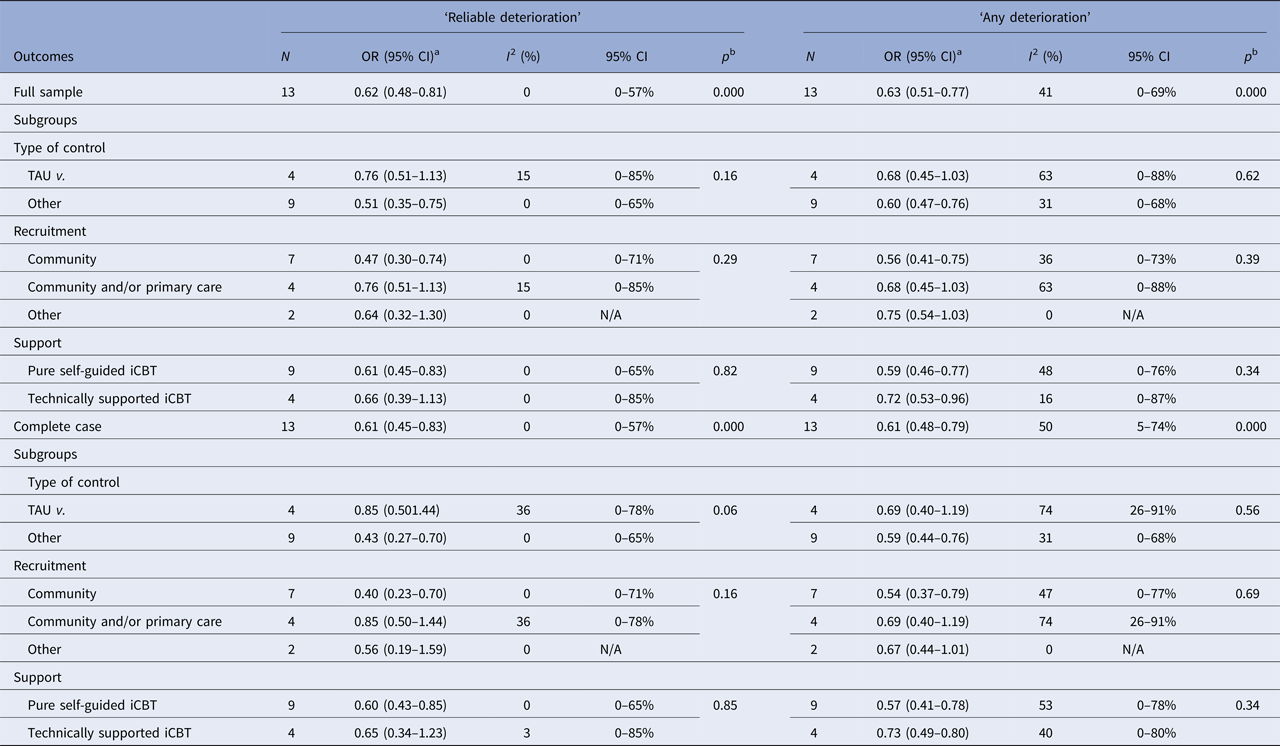Select the cell 0.43 (0.27–0.70)
This screenshot has width=1280, height=746.
click(400, 538)
